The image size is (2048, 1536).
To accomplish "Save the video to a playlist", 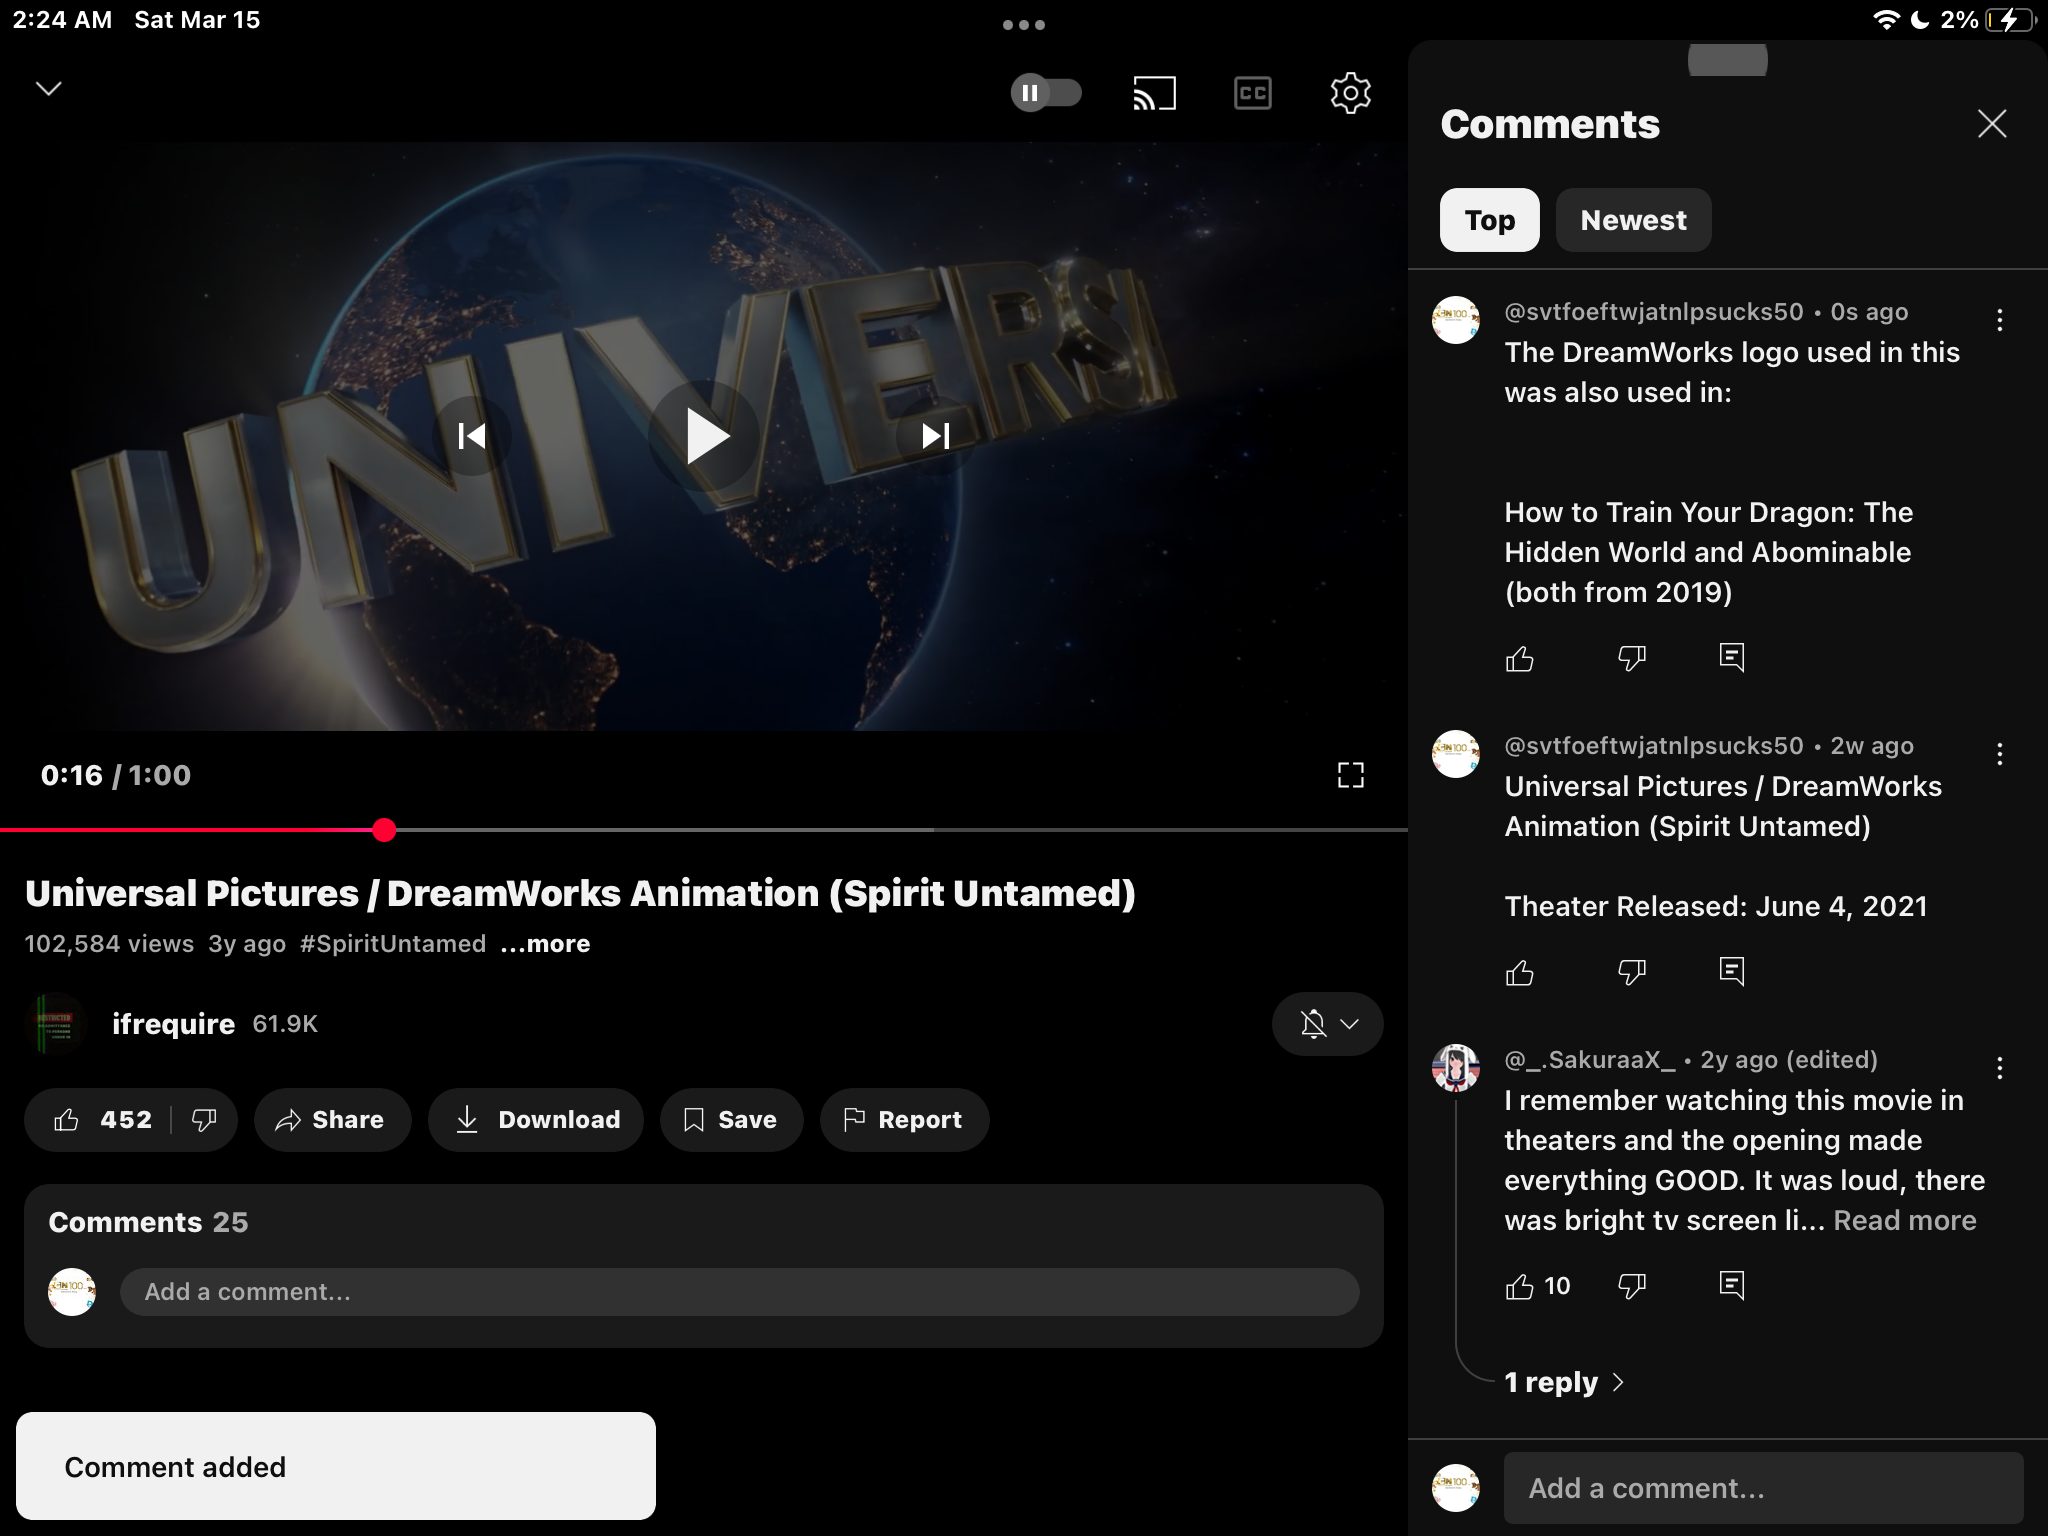I will point(731,1120).
